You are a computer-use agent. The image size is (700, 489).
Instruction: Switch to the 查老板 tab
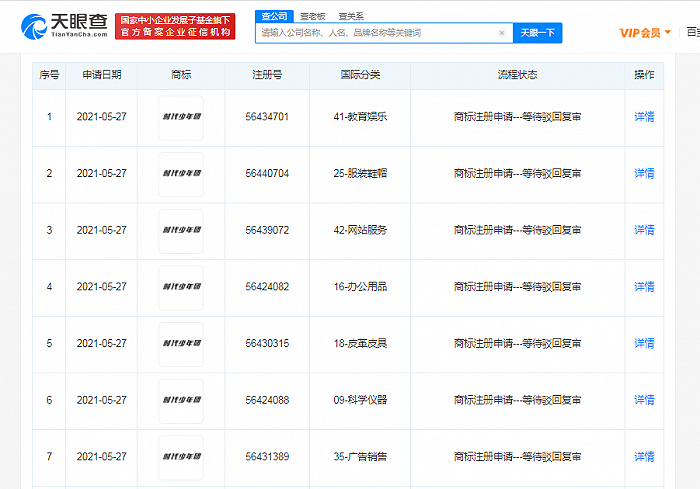tap(312, 17)
